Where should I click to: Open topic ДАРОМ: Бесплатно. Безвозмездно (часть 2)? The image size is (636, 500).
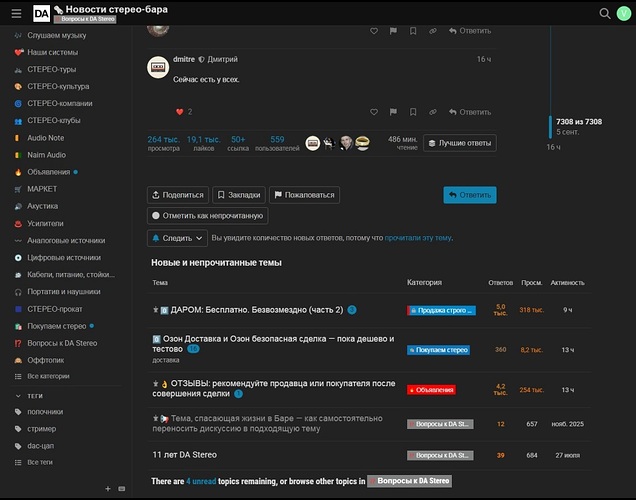(256, 310)
